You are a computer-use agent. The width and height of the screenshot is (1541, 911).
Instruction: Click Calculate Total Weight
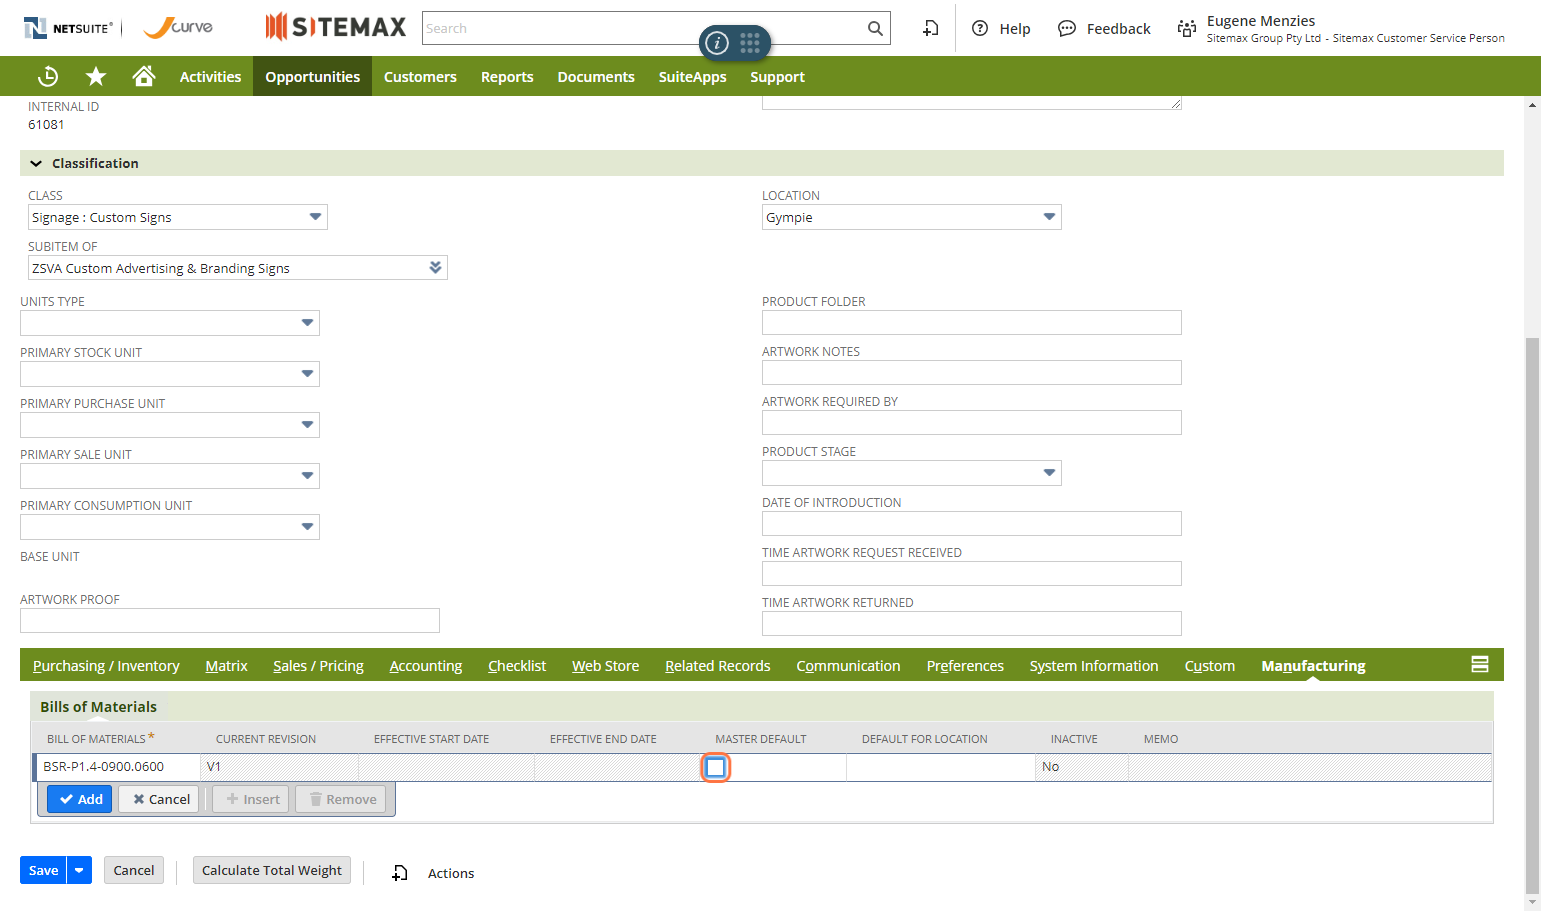271,870
